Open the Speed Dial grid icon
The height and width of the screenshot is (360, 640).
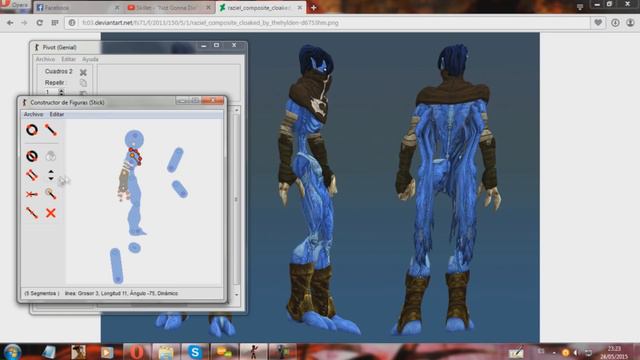click(x=55, y=23)
